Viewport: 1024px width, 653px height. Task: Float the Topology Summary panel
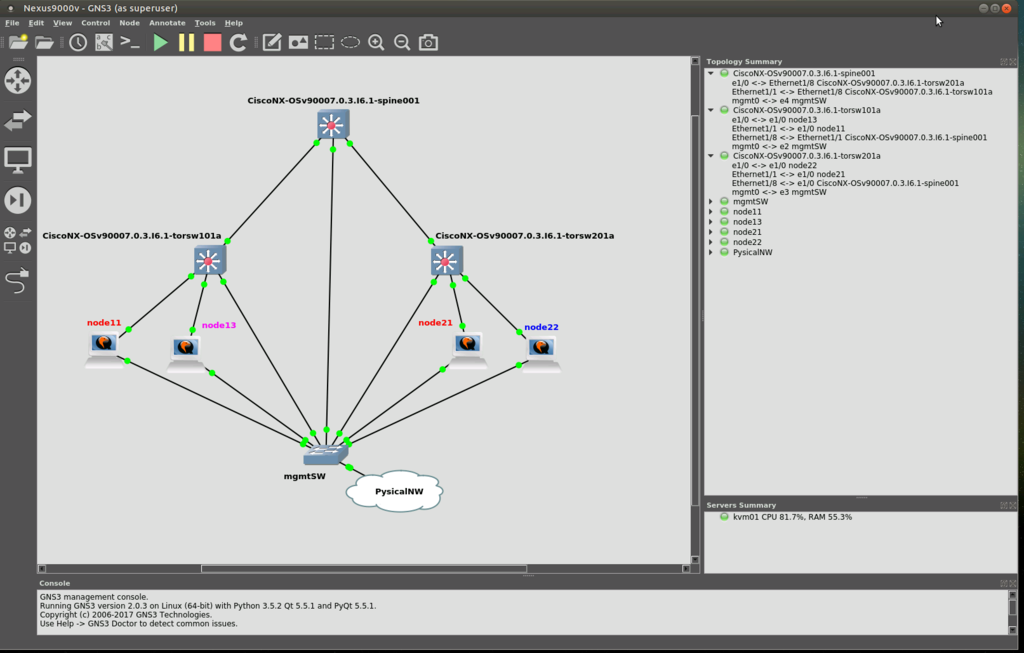(1004, 62)
